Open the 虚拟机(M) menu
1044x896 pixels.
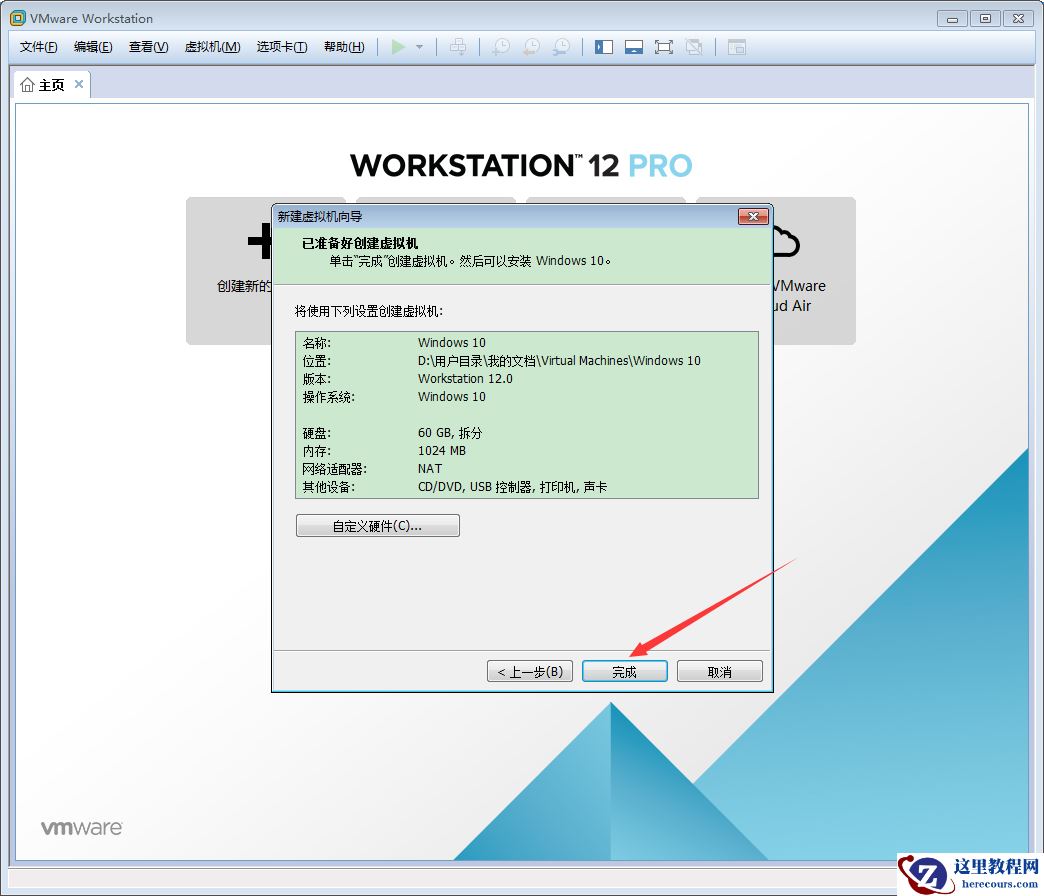pos(212,46)
